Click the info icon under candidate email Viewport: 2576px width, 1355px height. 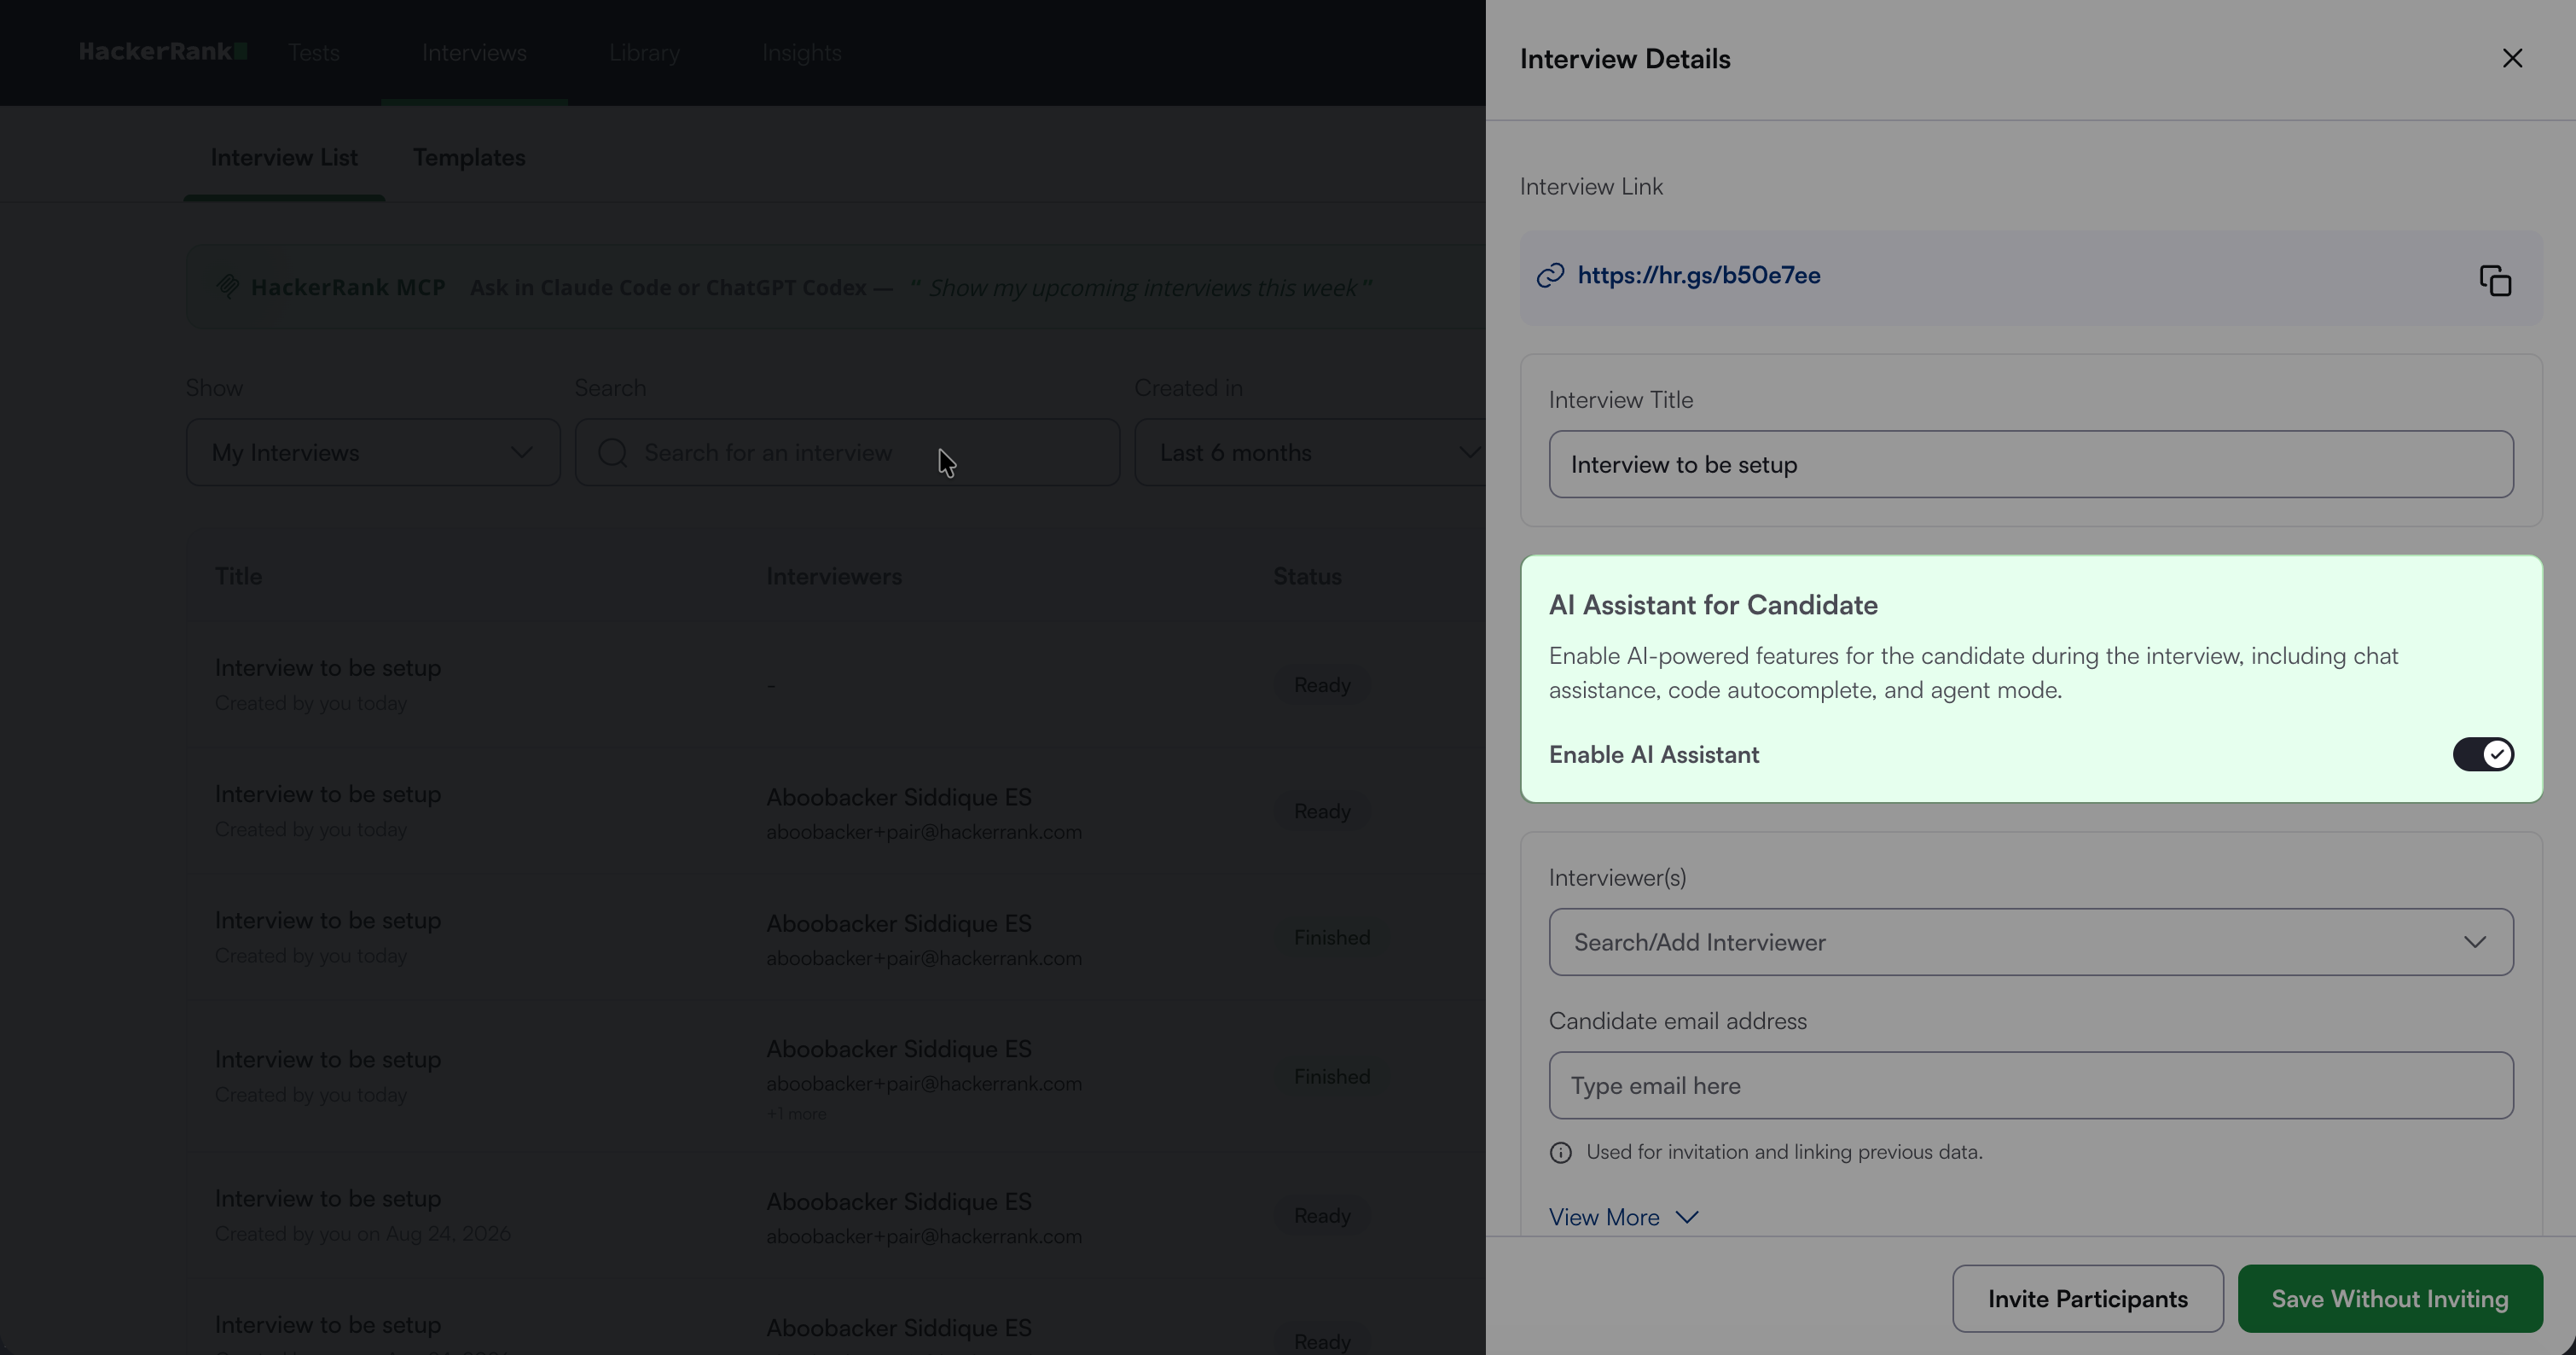[1560, 1152]
